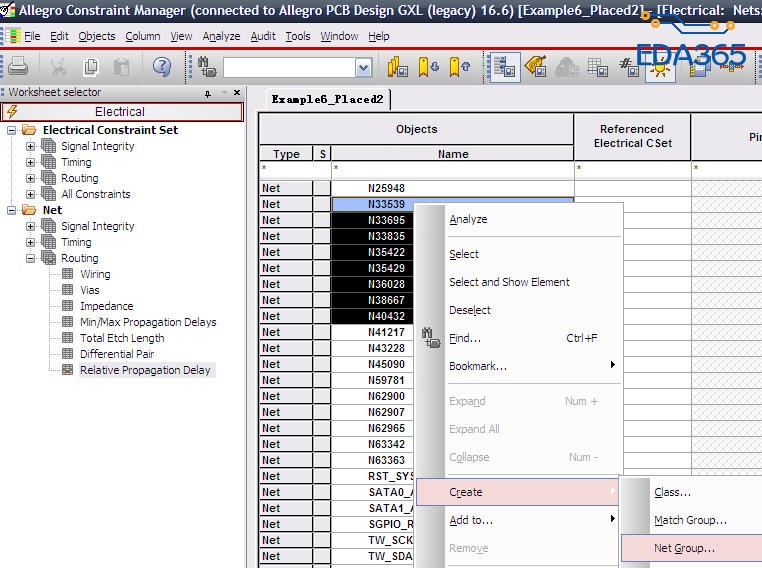Choose Net Group... from Create submenu
The height and width of the screenshot is (568, 762).
pos(684,548)
